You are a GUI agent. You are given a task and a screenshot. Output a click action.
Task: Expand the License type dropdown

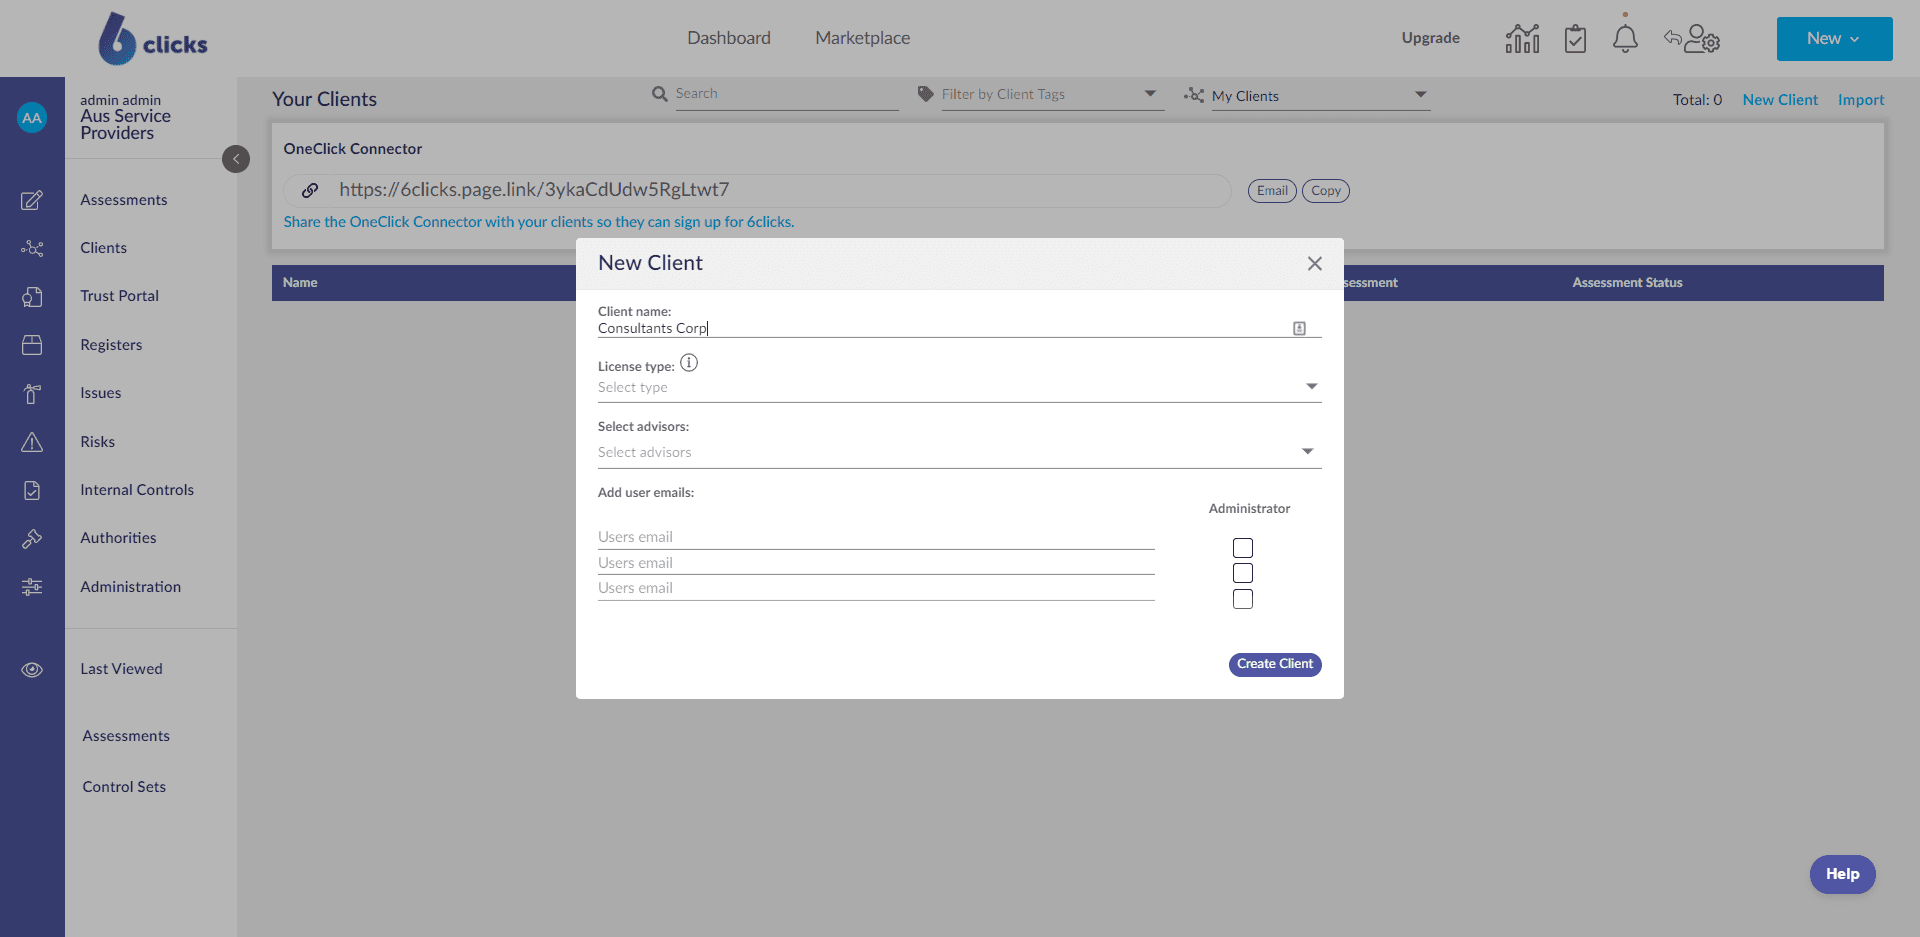[x=958, y=387]
